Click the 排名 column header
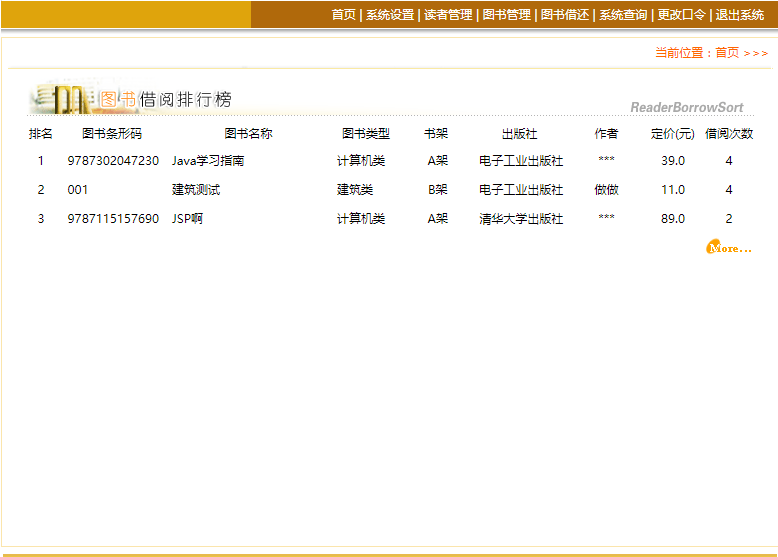Image resolution: width=778 pixels, height=557 pixels. [x=41, y=133]
